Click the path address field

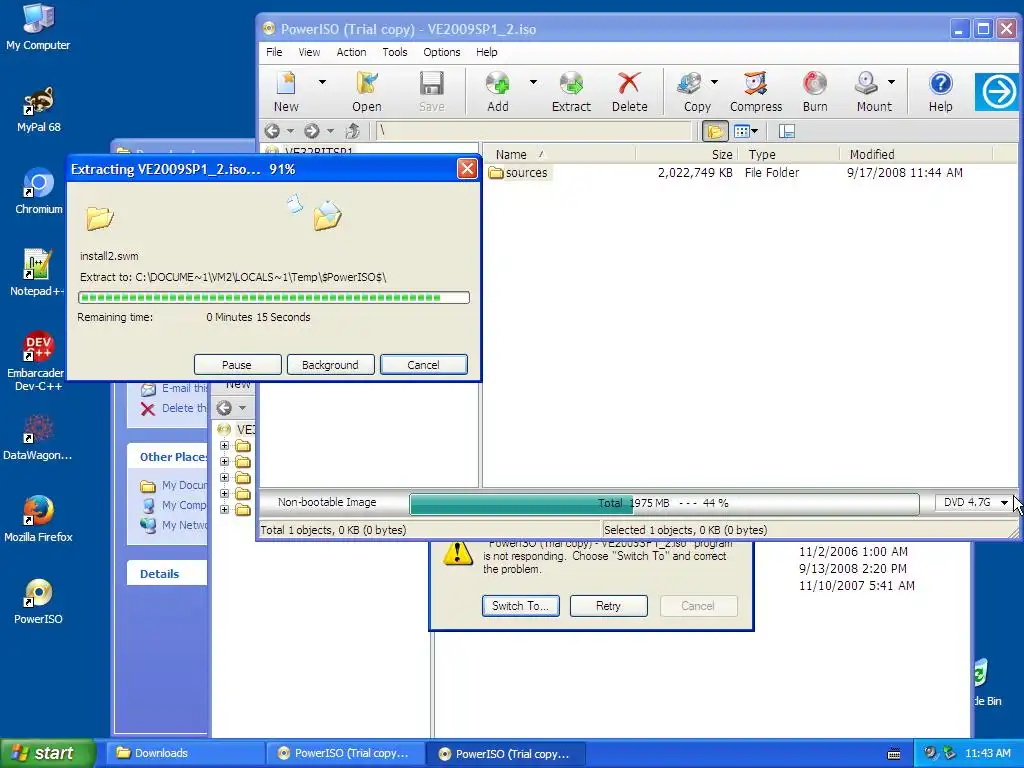pyautogui.click(x=534, y=131)
